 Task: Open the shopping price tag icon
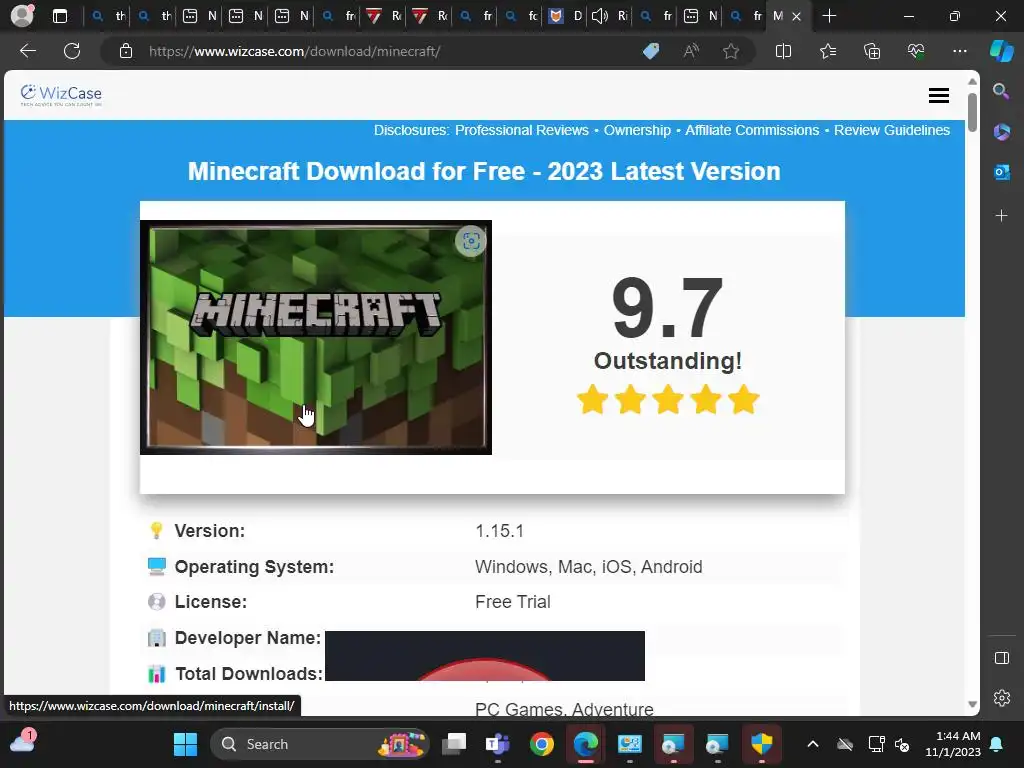(x=651, y=51)
